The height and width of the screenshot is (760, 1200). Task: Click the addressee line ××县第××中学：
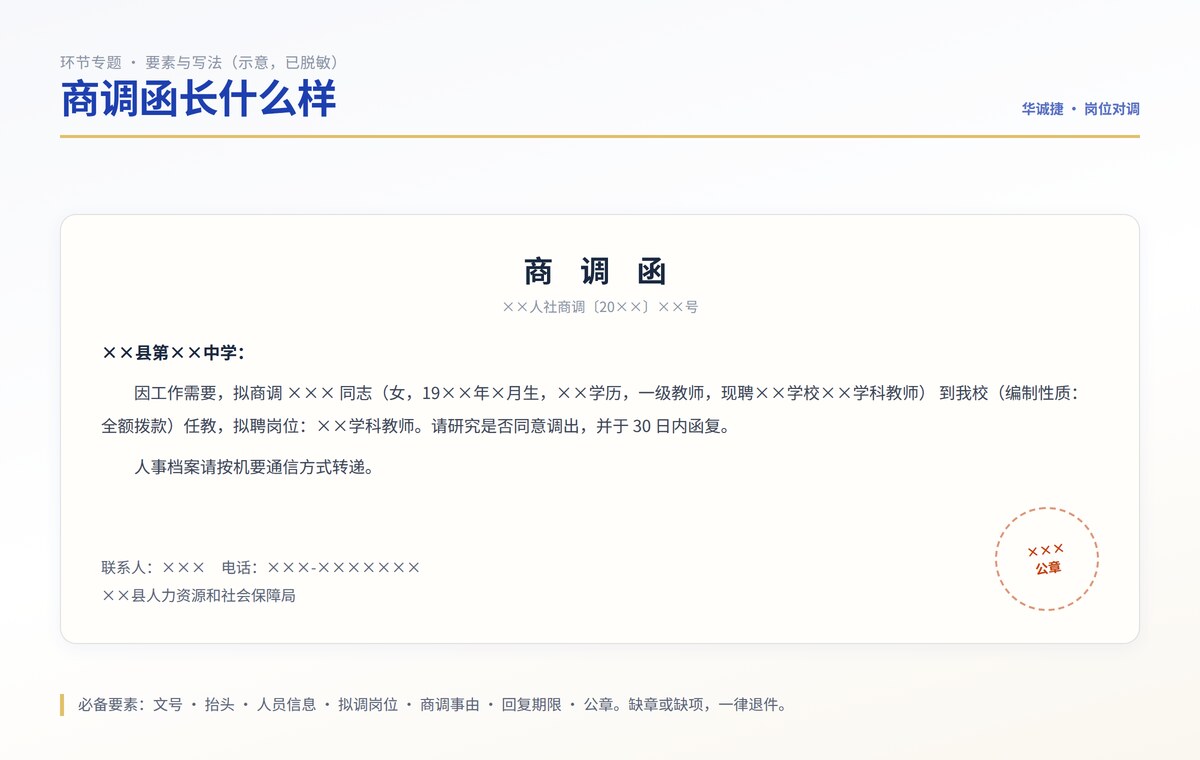point(173,353)
